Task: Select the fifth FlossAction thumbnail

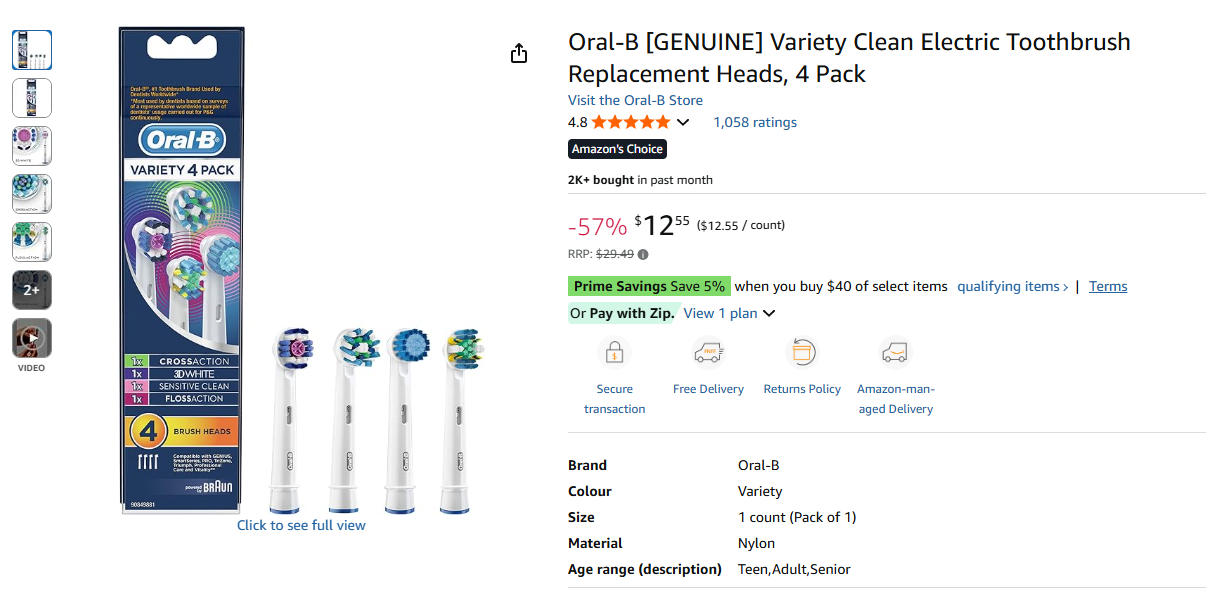Action: (x=32, y=242)
